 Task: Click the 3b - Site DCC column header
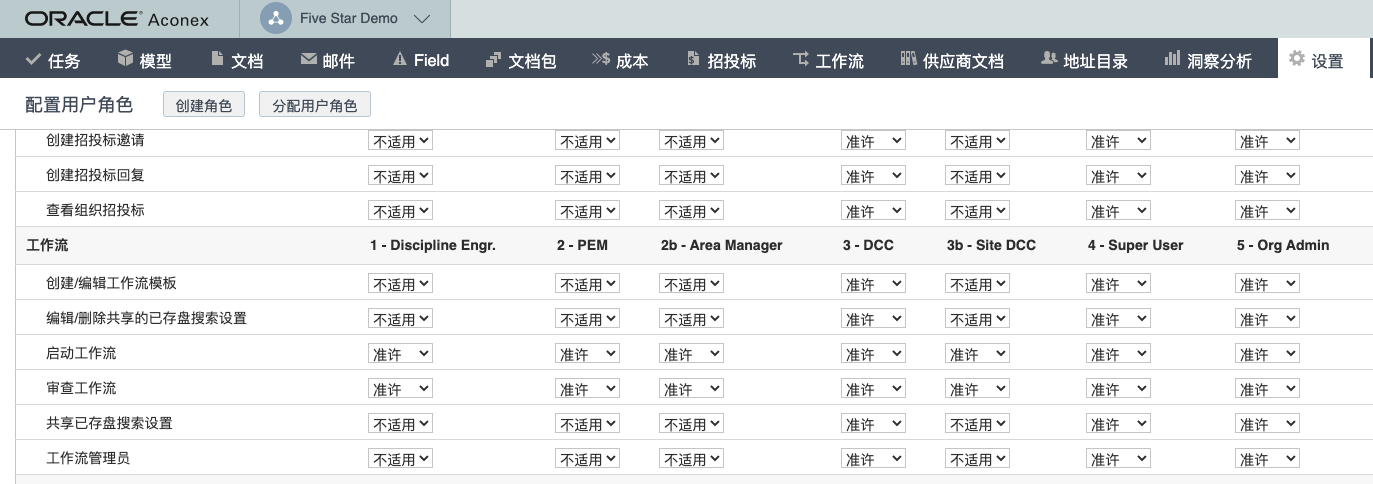click(x=991, y=245)
